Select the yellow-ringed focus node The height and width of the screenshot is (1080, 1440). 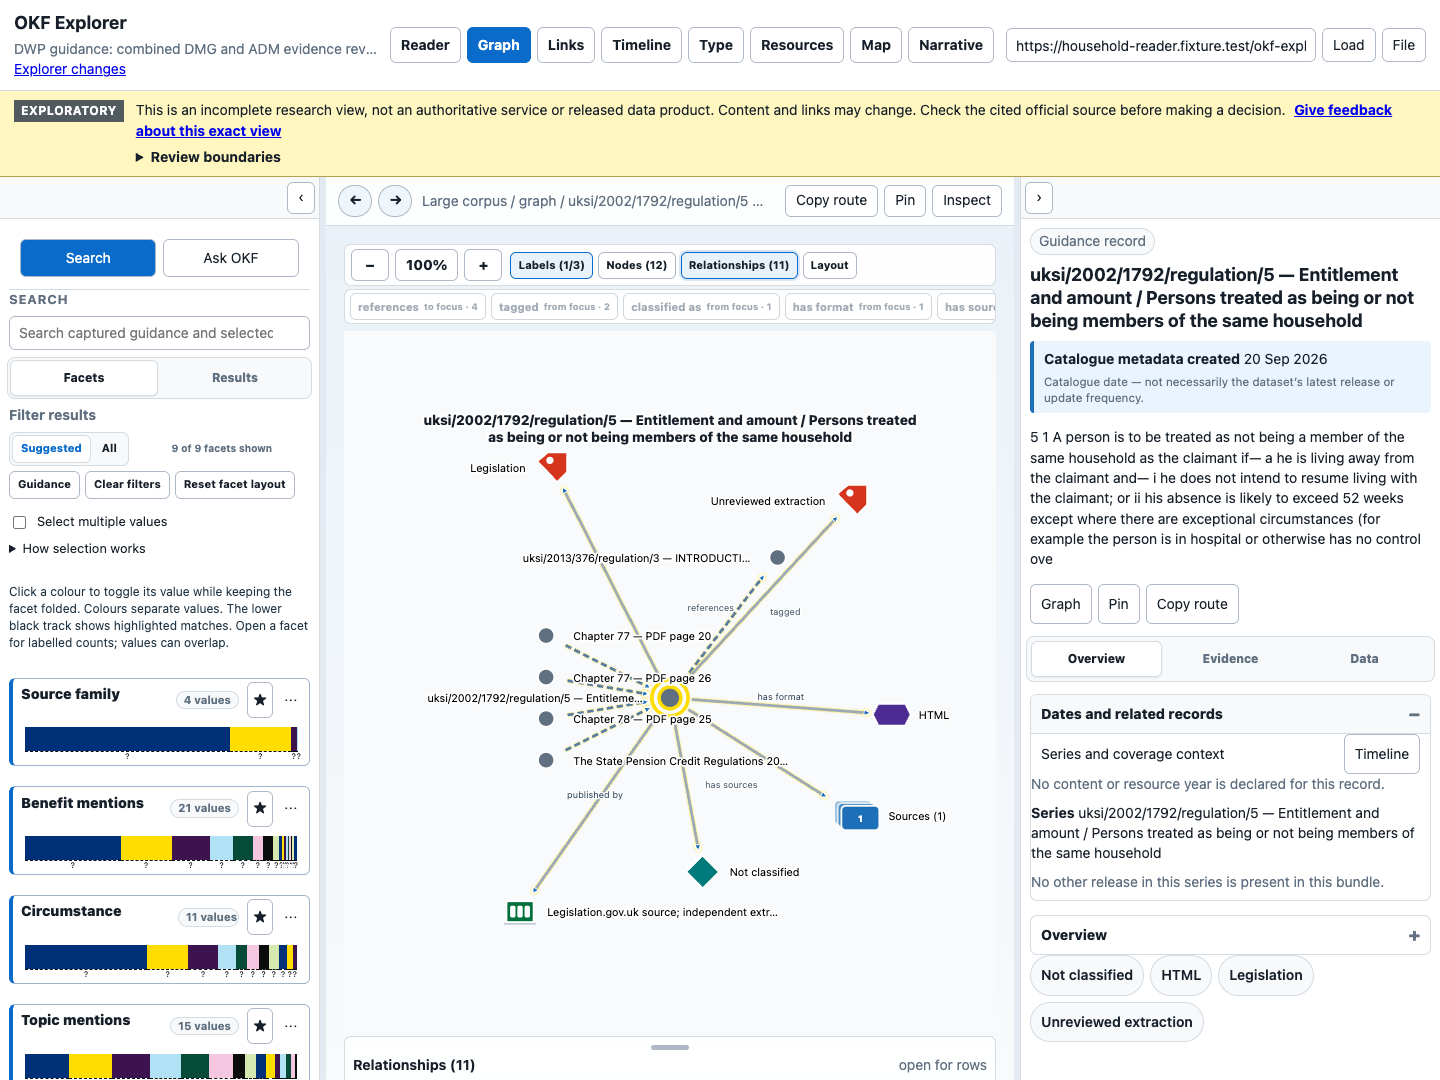[x=670, y=698]
